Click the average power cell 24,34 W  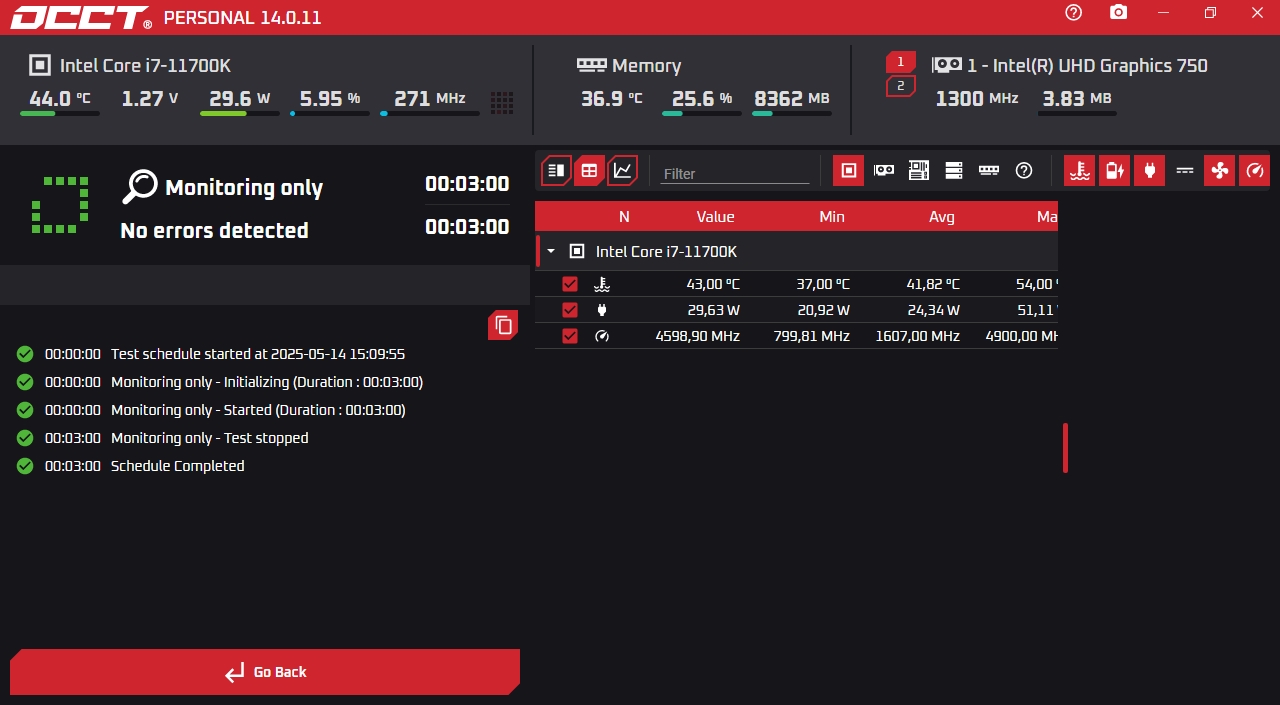pos(934,310)
